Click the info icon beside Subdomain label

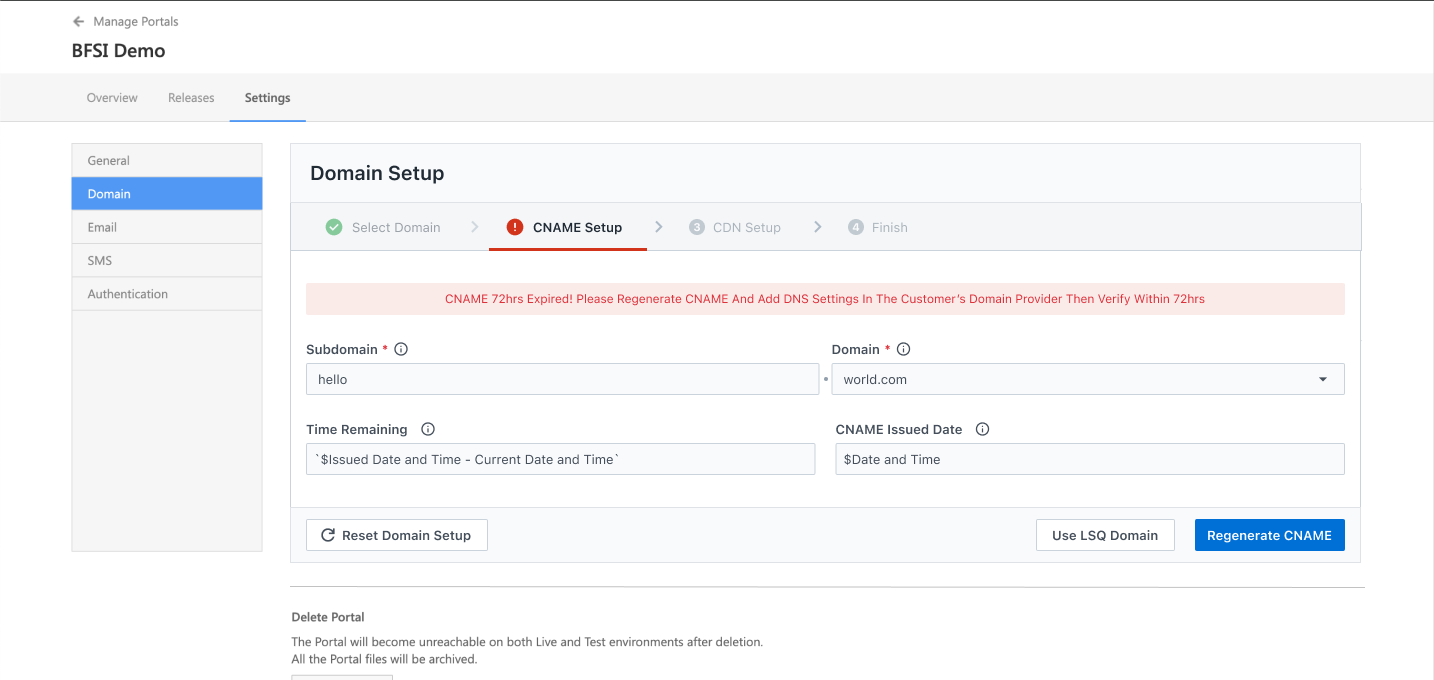(401, 348)
